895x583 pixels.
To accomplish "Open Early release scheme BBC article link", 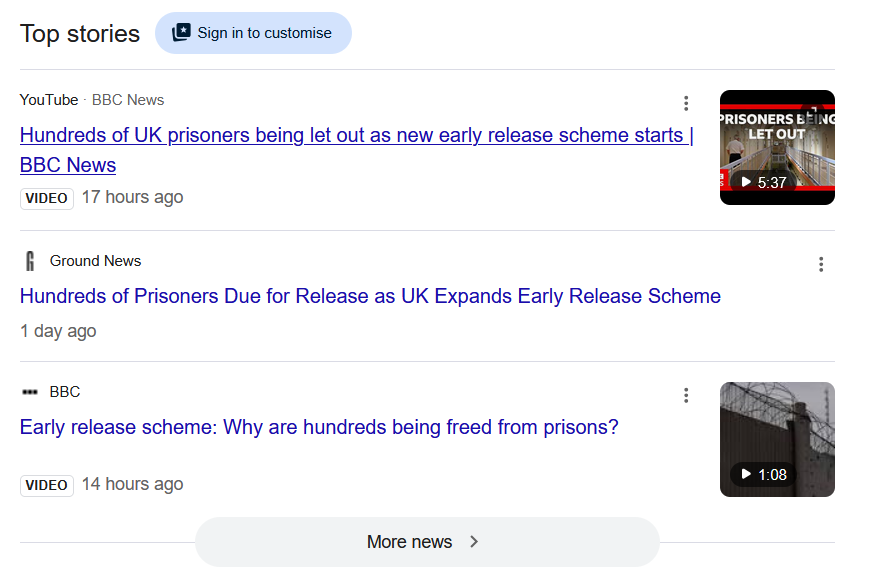I will pyautogui.click(x=319, y=427).
